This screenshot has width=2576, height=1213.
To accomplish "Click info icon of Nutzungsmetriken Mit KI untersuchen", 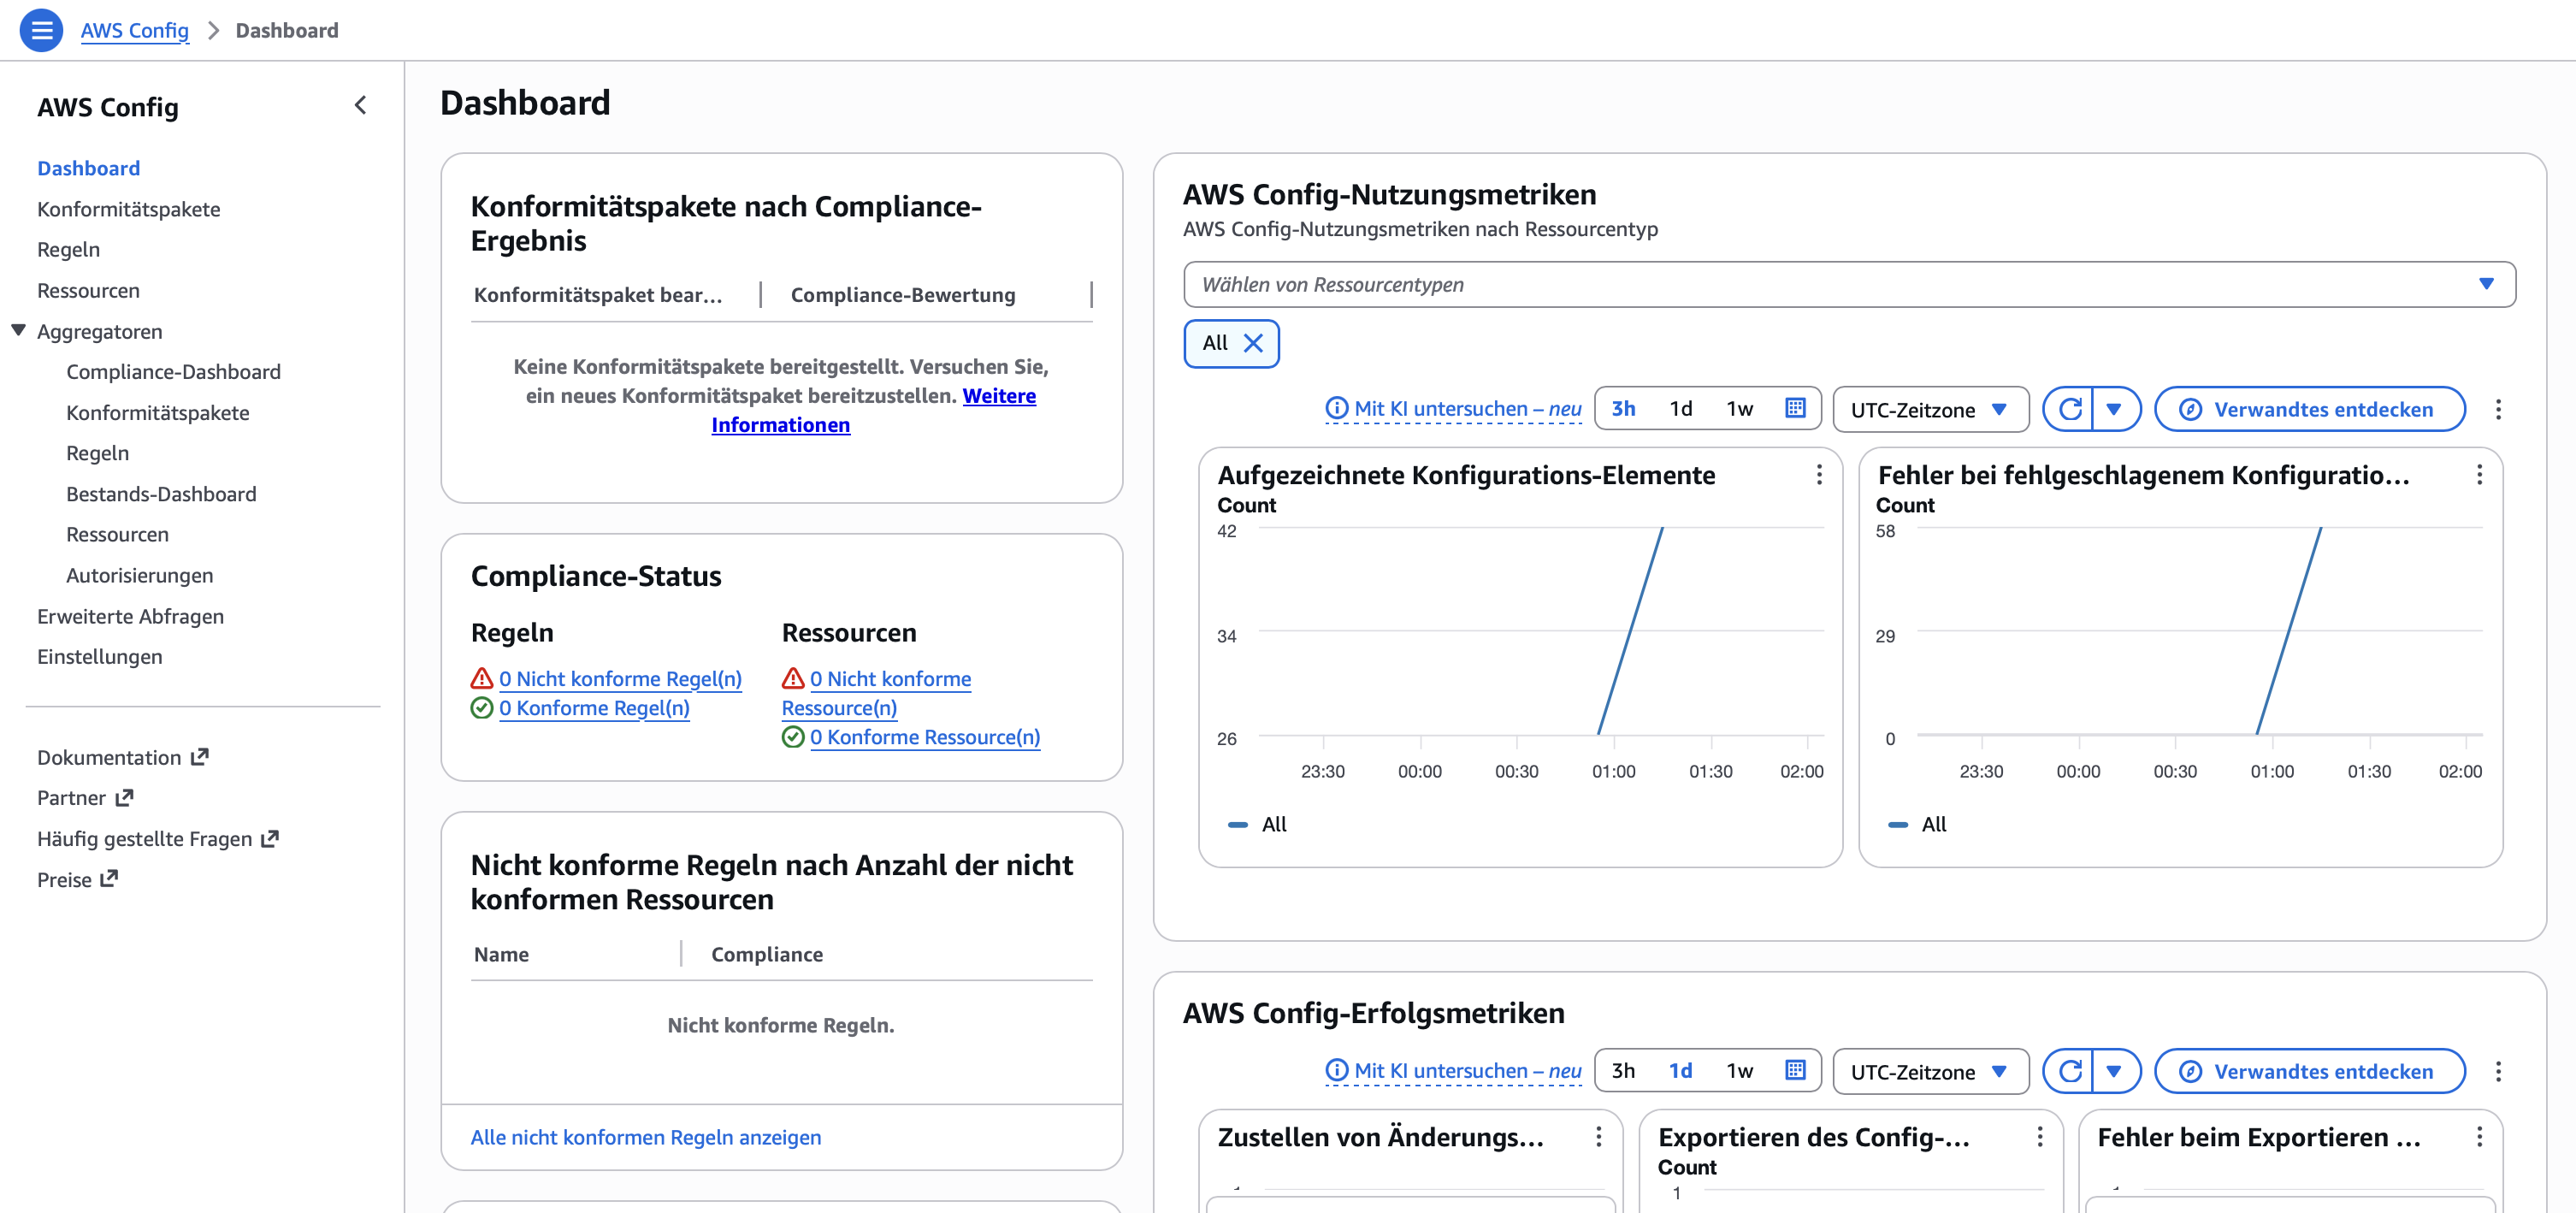I will [x=1336, y=408].
